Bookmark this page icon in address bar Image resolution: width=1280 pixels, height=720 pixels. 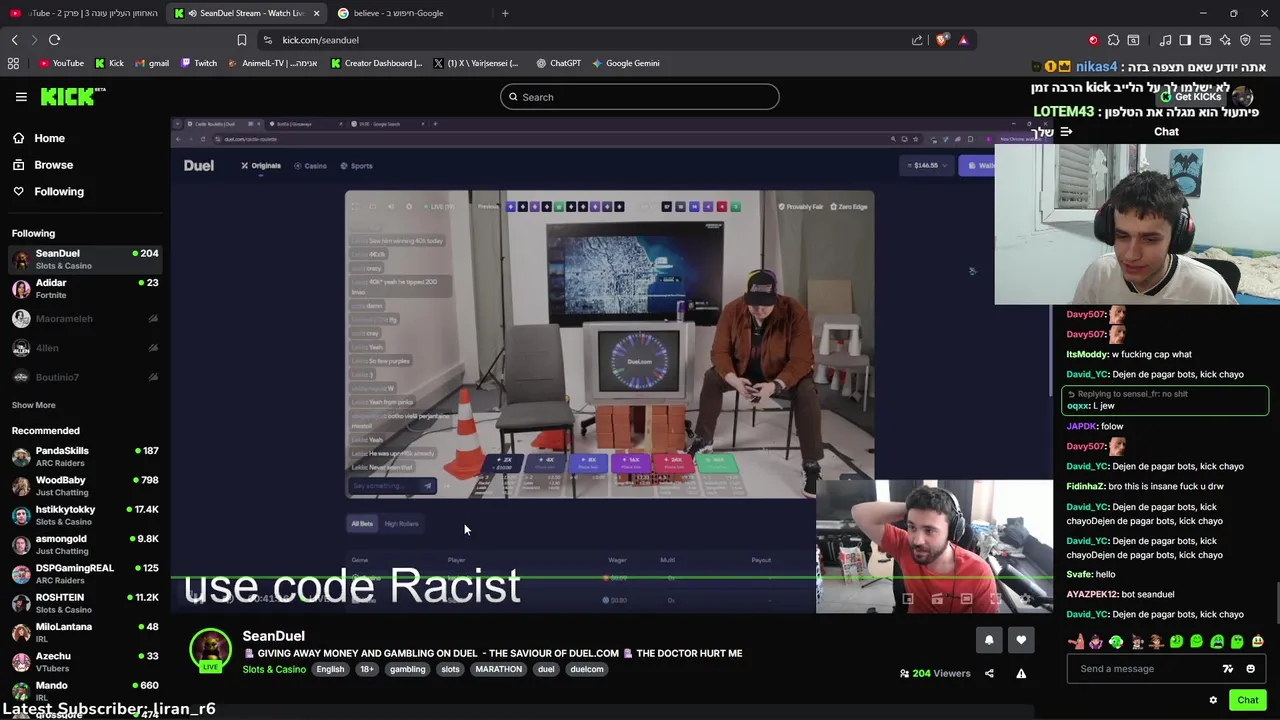click(241, 40)
